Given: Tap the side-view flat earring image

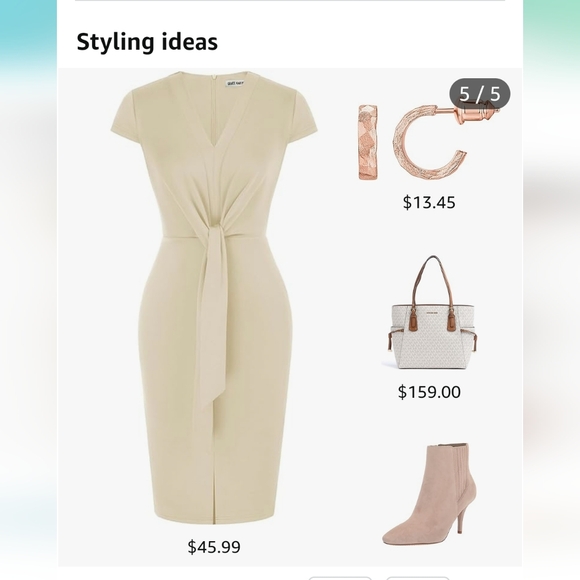Looking at the screenshot, I should [x=368, y=142].
